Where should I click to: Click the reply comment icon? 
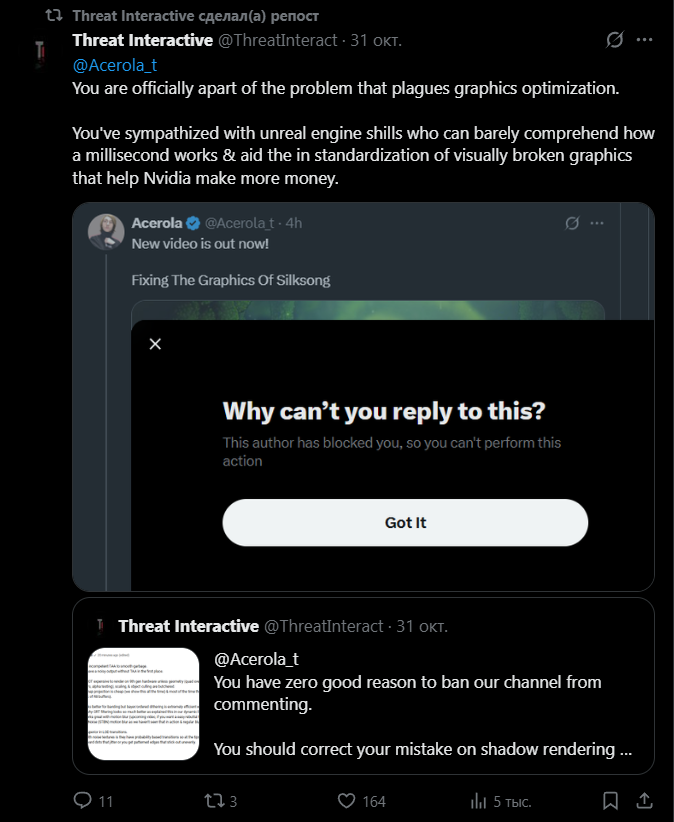coord(82,801)
